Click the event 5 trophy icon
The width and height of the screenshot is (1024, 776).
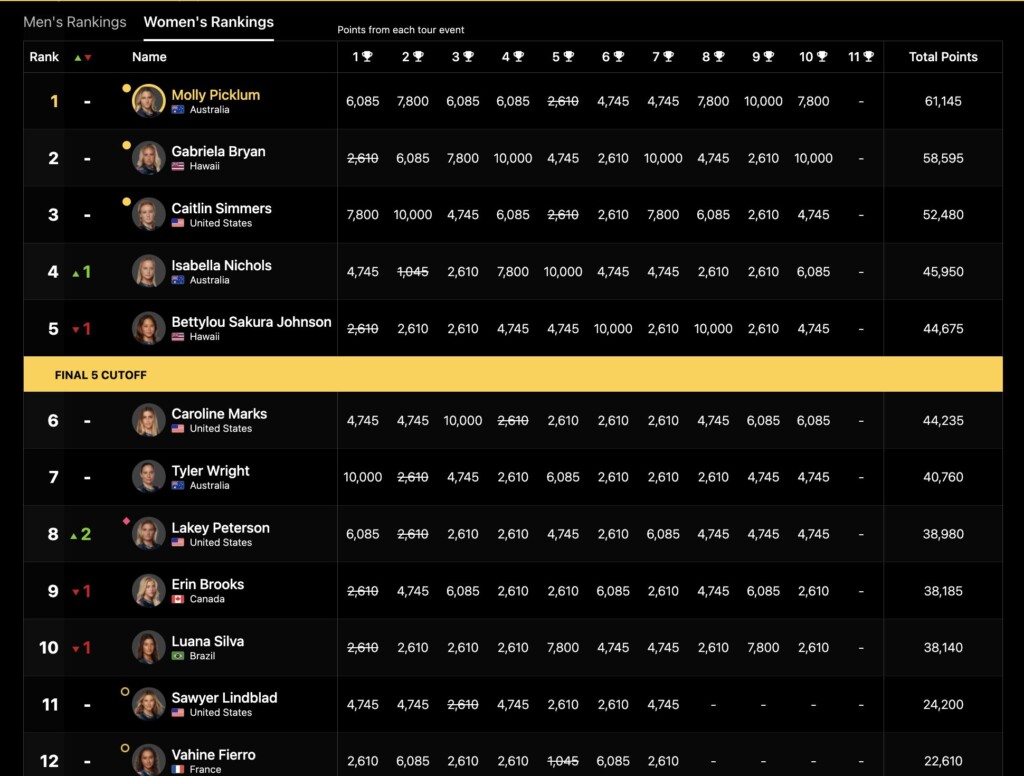click(x=569, y=57)
